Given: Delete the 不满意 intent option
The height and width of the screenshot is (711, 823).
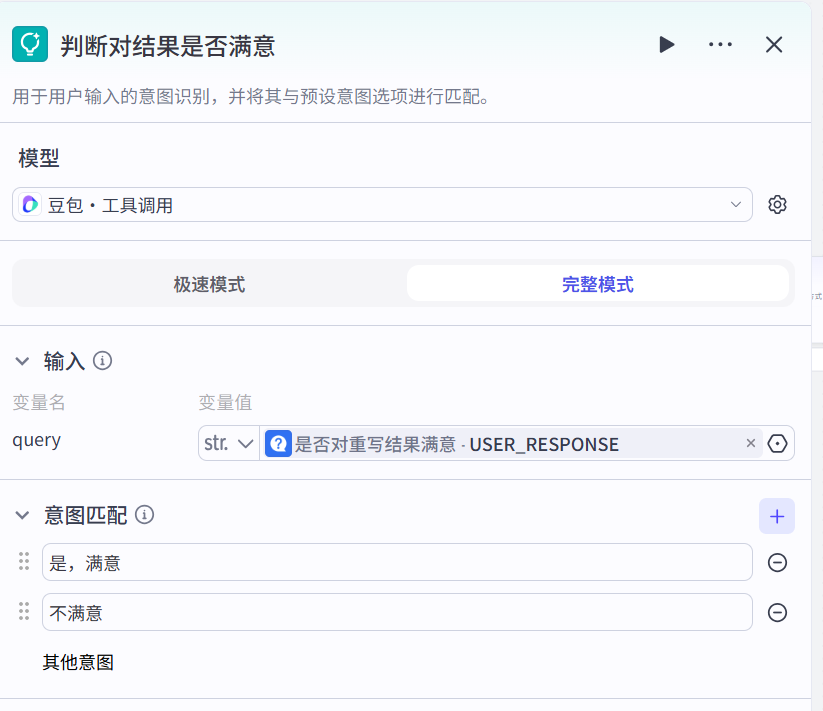Looking at the screenshot, I should point(777,613).
